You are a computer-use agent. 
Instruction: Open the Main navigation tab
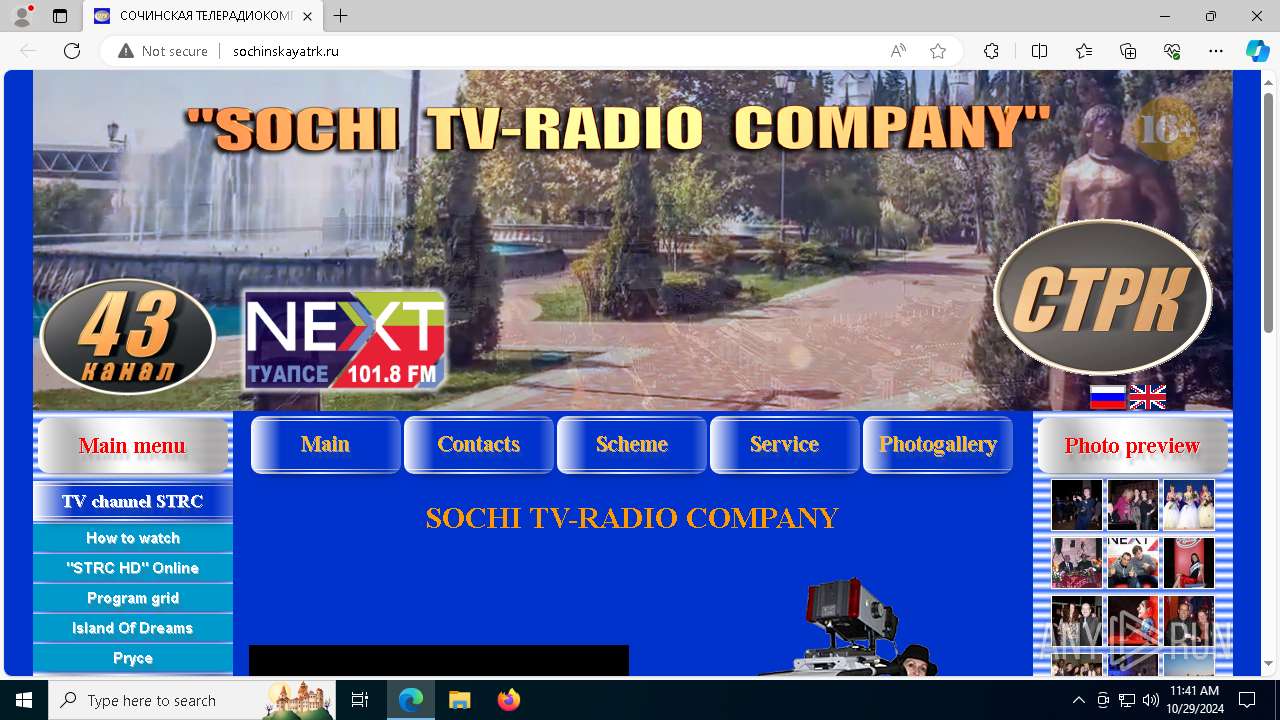tap(326, 444)
